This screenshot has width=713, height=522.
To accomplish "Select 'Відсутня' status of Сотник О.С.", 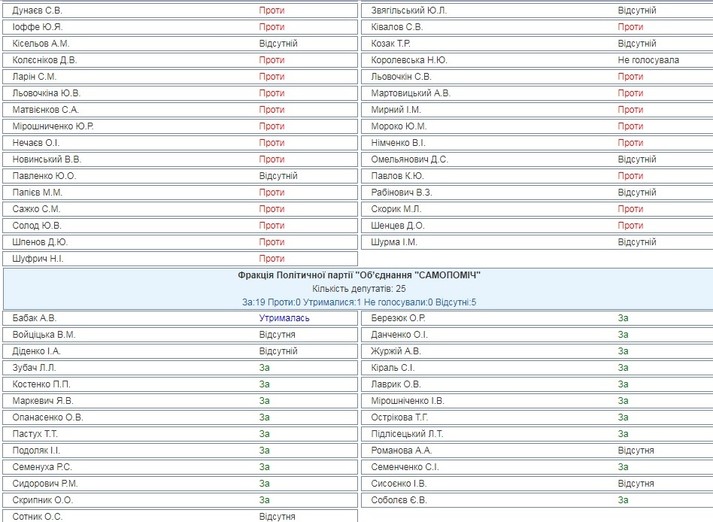I will (x=277, y=516).
